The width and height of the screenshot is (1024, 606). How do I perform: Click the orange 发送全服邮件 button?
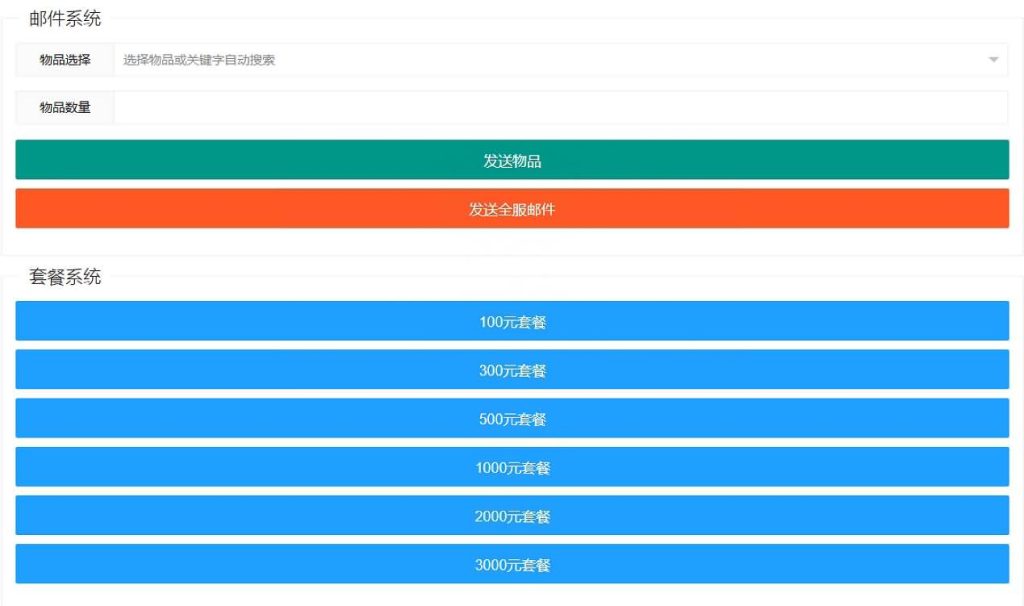coord(512,209)
